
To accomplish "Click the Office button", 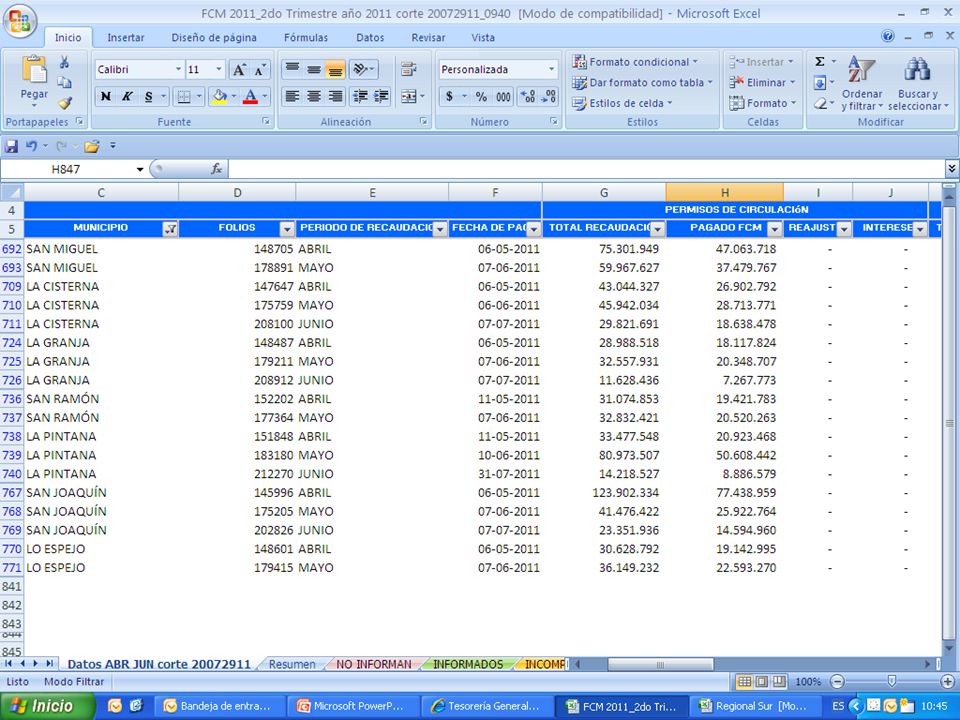I will tap(20, 22).
